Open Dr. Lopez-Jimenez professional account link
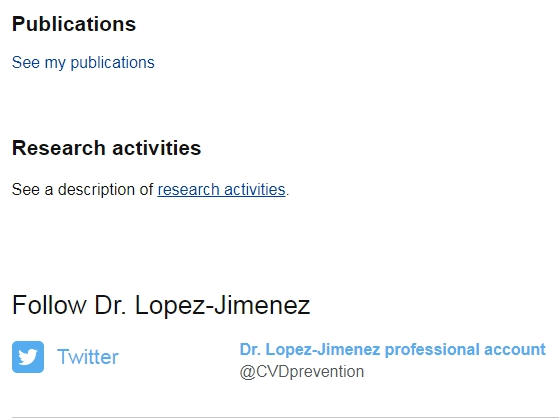 tap(393, 349)
